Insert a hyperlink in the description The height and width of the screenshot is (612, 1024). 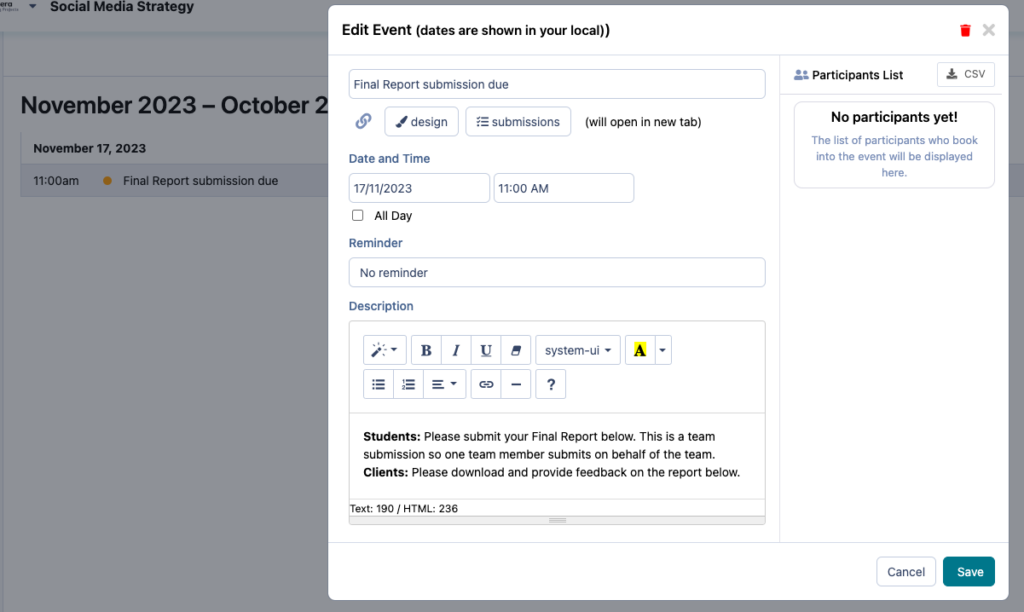coord(486,384)
